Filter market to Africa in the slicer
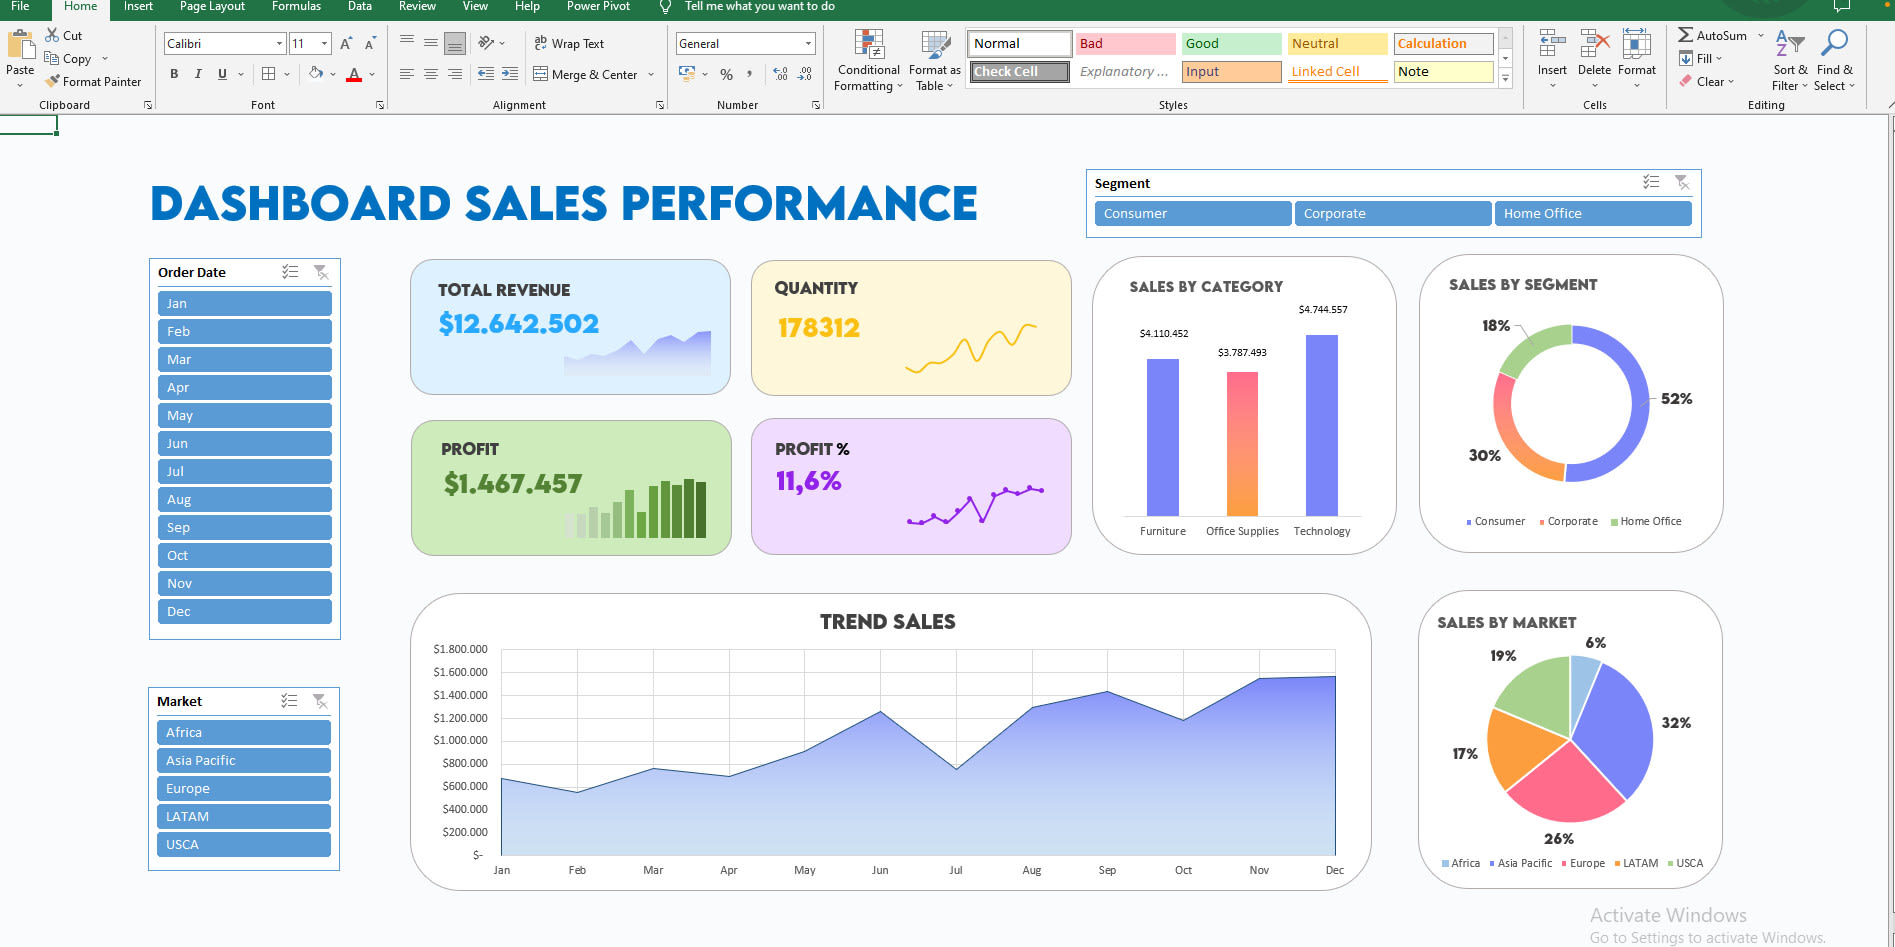The image size is (1895, 947). [243, 732]
